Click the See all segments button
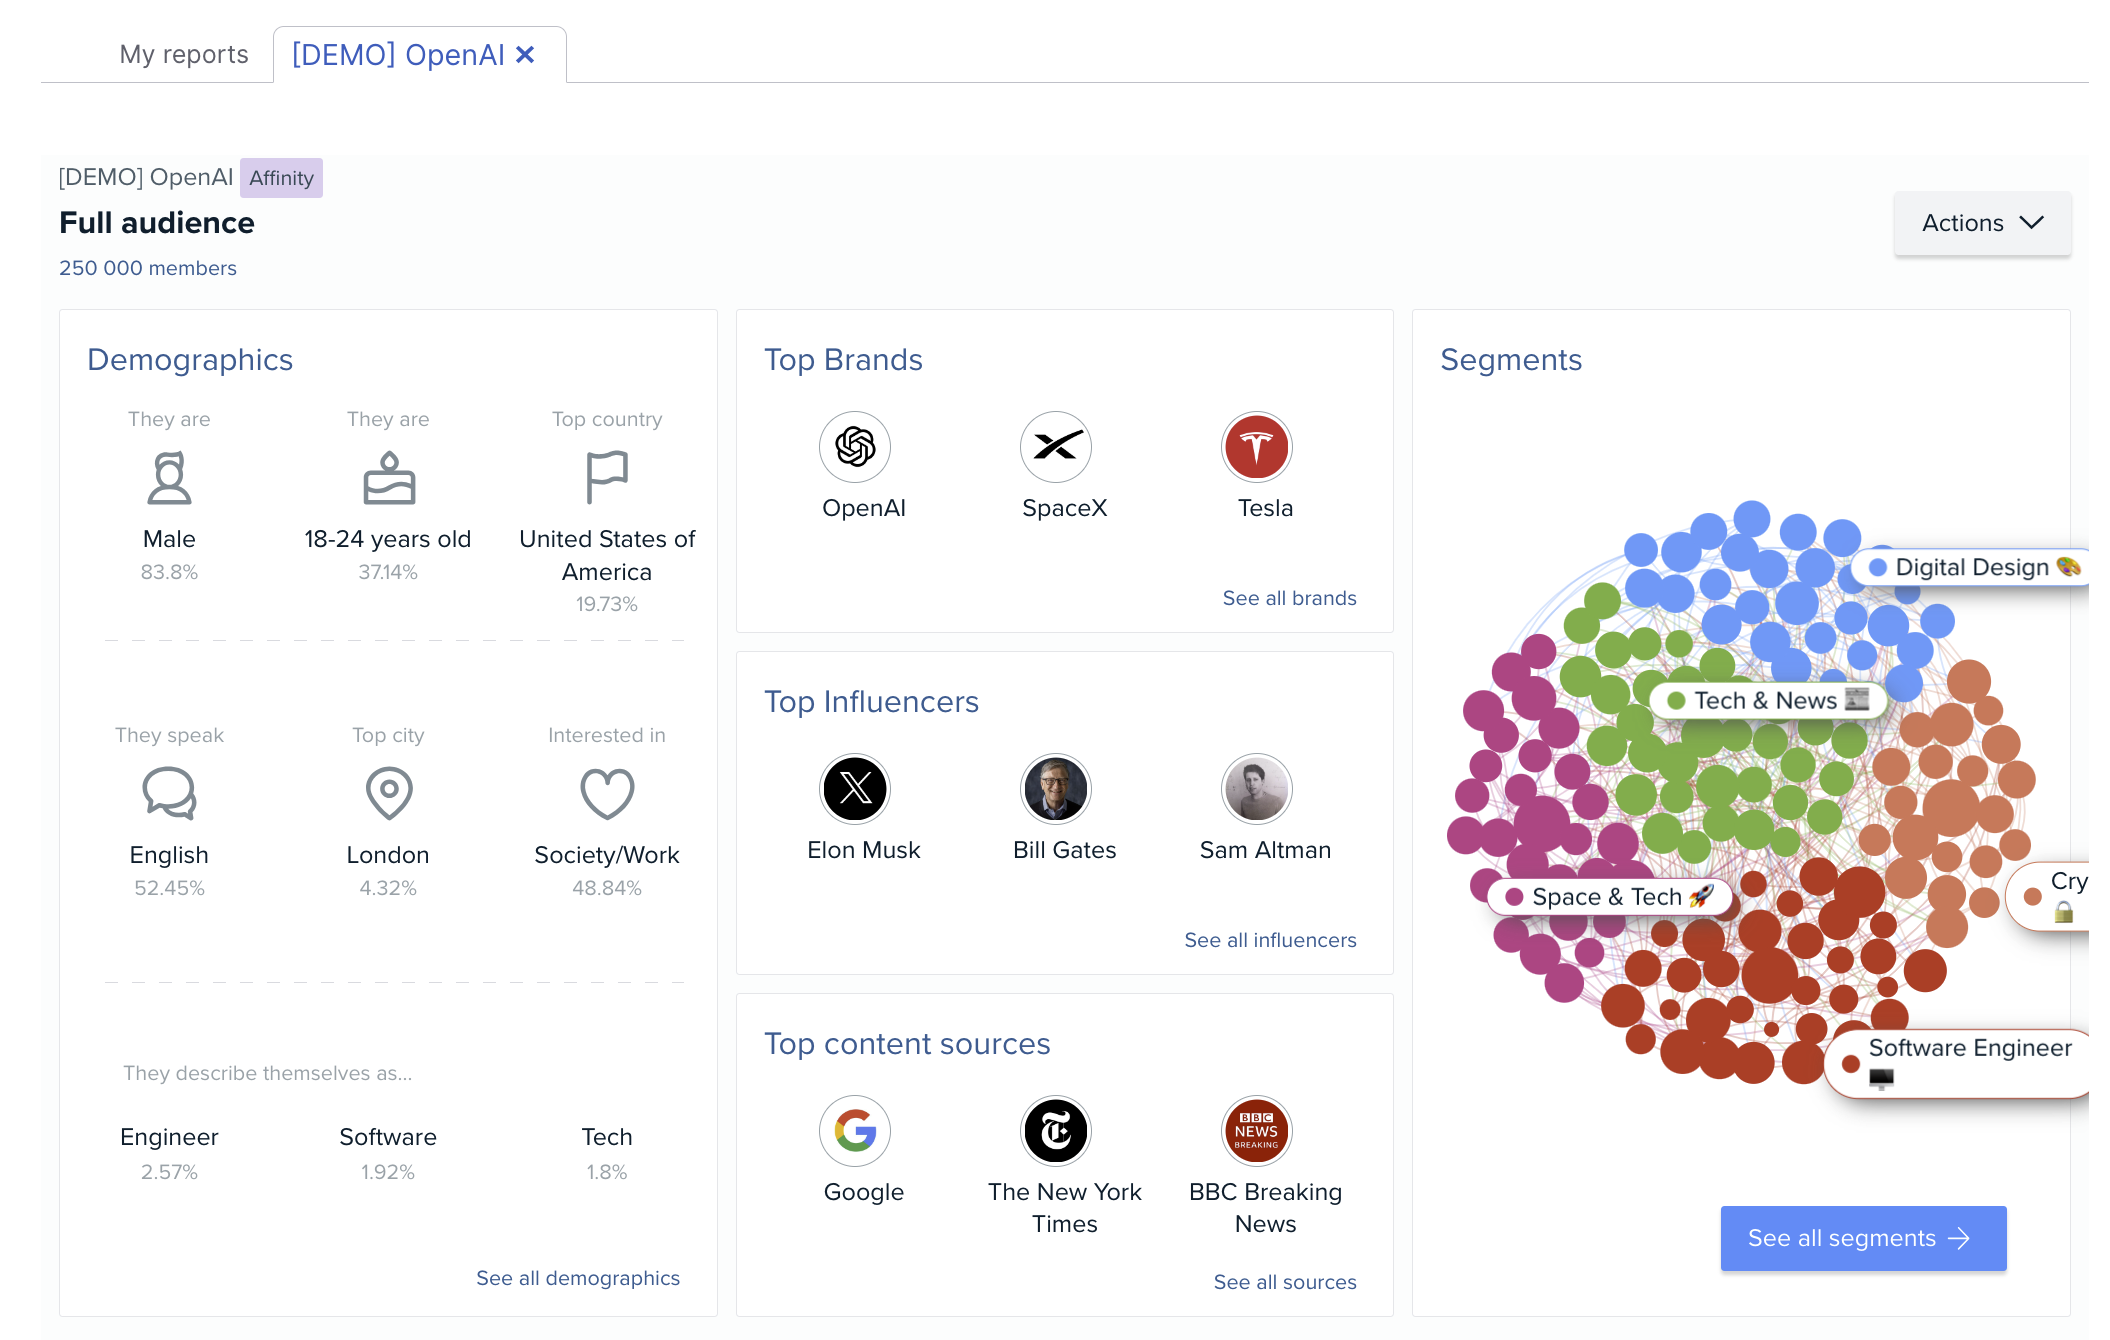Screen dimensions: 2110x1340 1863,1238
